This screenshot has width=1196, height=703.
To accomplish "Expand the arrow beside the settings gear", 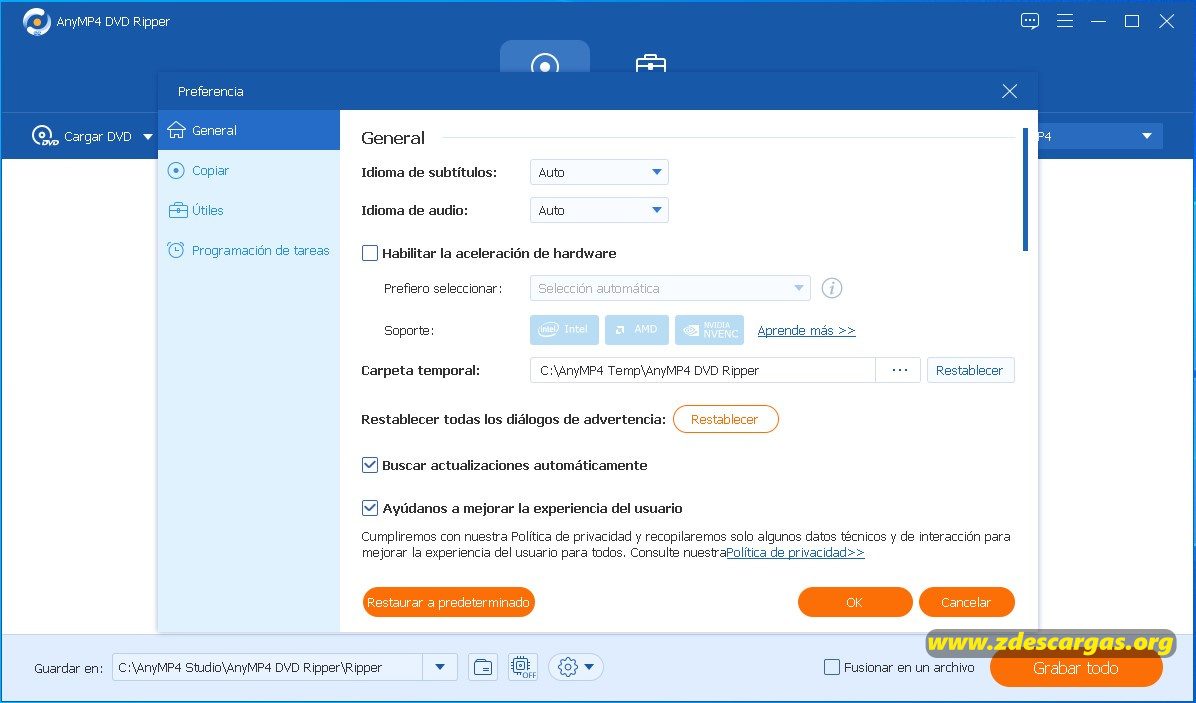I will 590,667.
